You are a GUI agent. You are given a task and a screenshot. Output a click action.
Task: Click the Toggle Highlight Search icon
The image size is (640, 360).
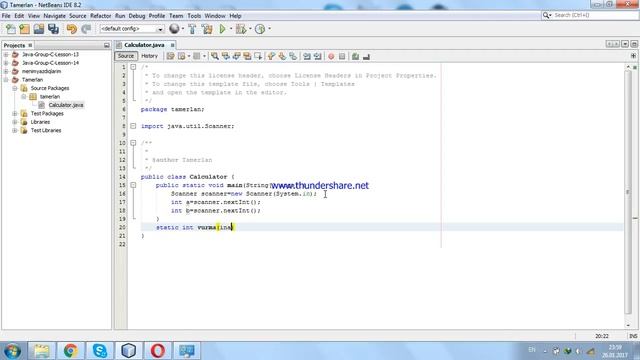pos(247,56)
